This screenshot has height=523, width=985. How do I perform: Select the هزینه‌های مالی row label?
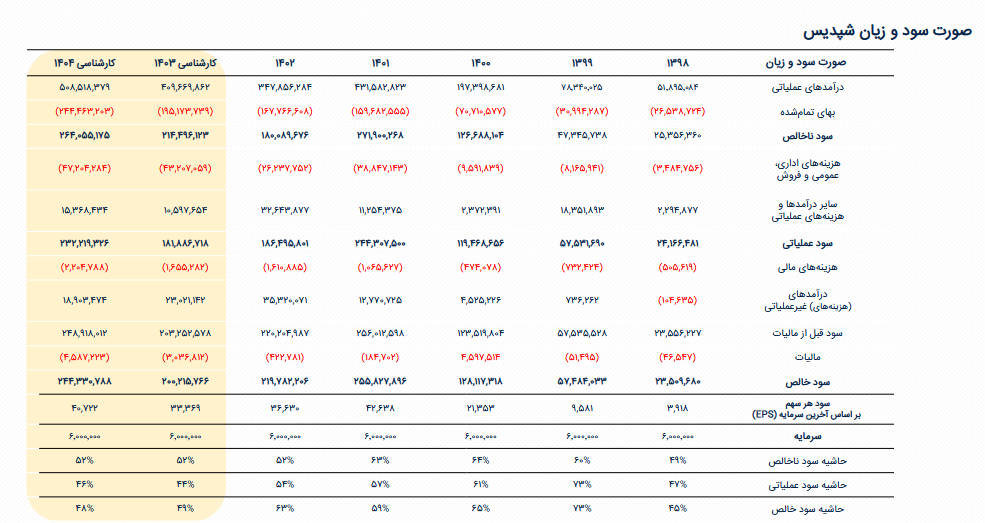pyautogui.click(x=812, y=267)
